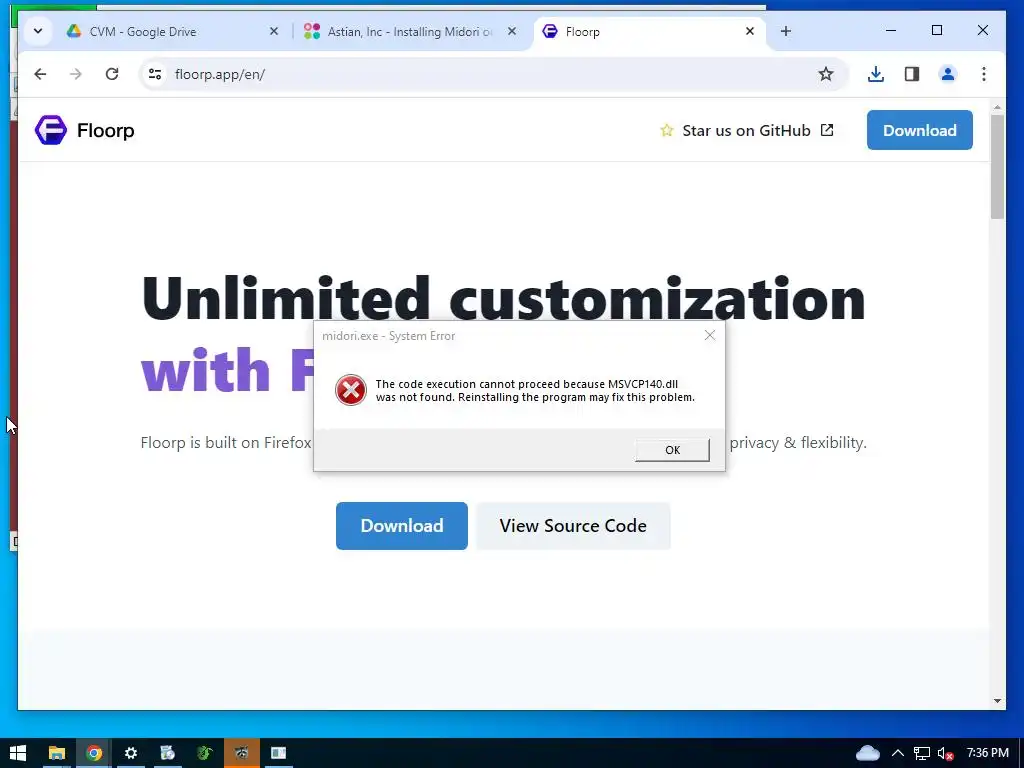Open File Explorer from the taskbar
The image size is (1024, 768).
(57, 753)
